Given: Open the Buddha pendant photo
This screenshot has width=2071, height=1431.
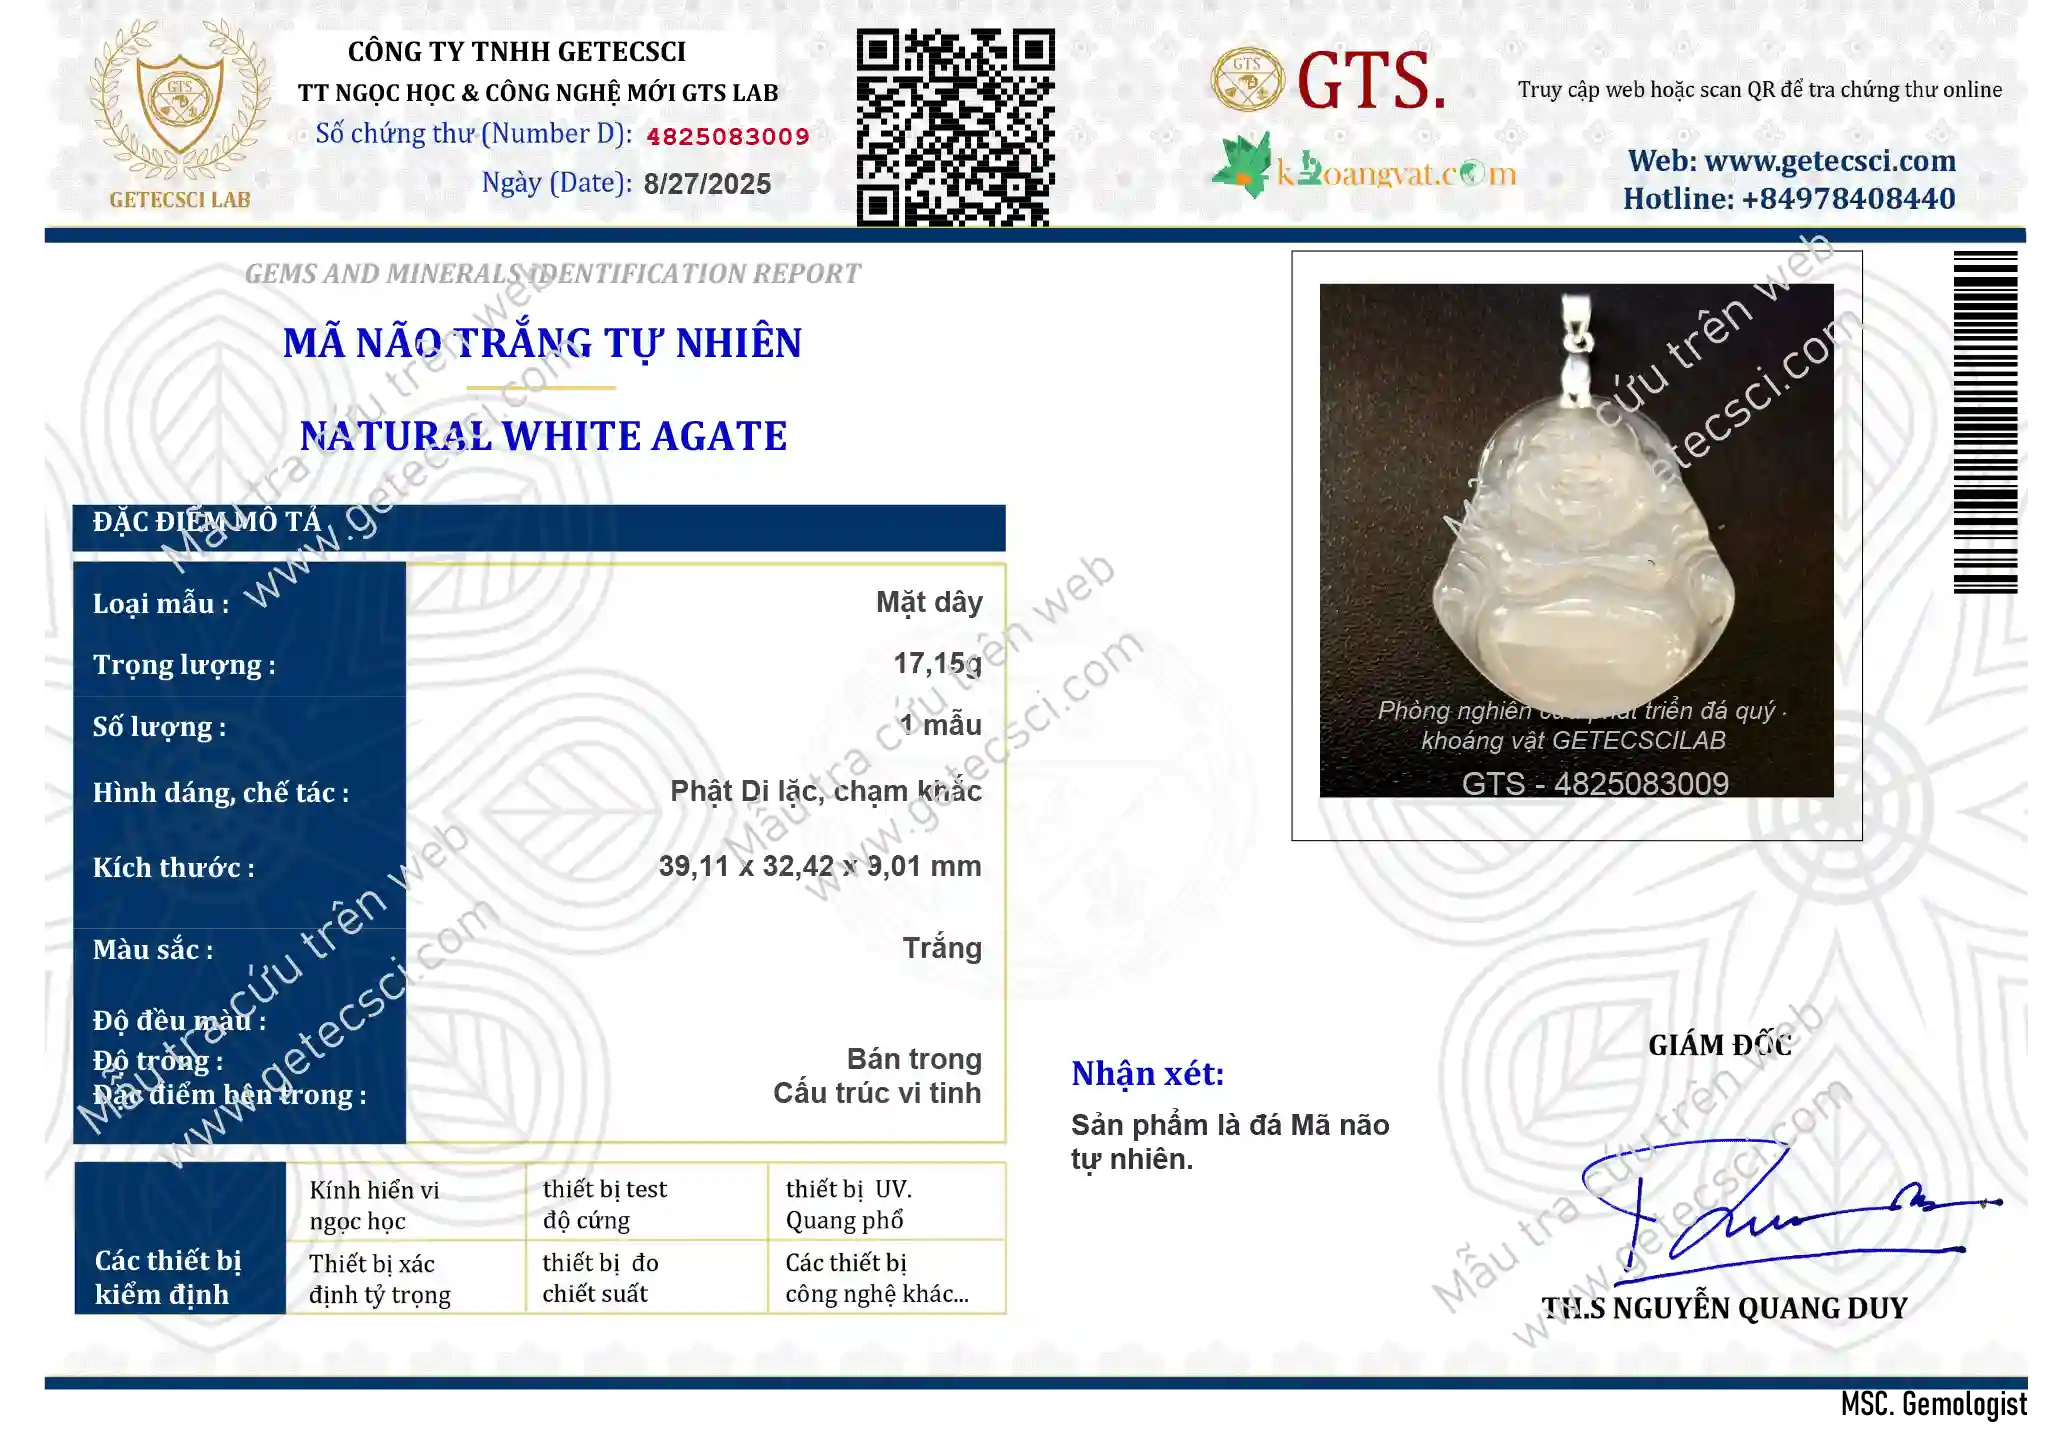Looking at the screenshot, I should tap(1576, 540).
